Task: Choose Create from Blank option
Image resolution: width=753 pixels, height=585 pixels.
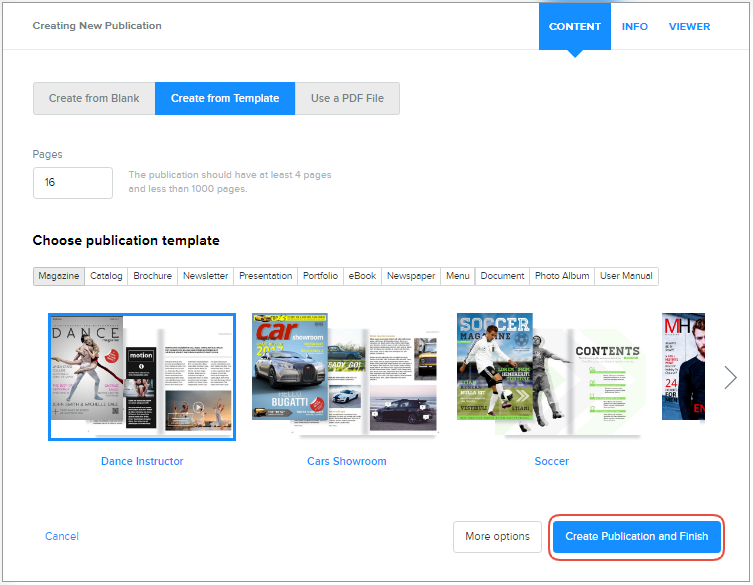Action: click(x=94, y=99)
